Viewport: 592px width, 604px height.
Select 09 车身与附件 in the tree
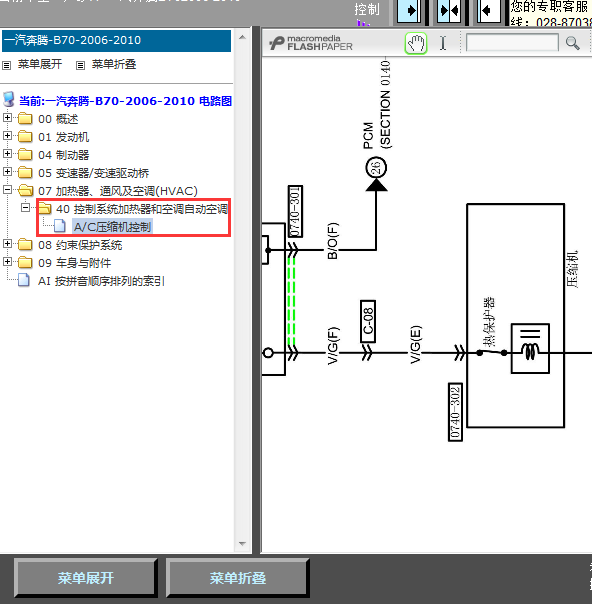[x=75, y=263]
